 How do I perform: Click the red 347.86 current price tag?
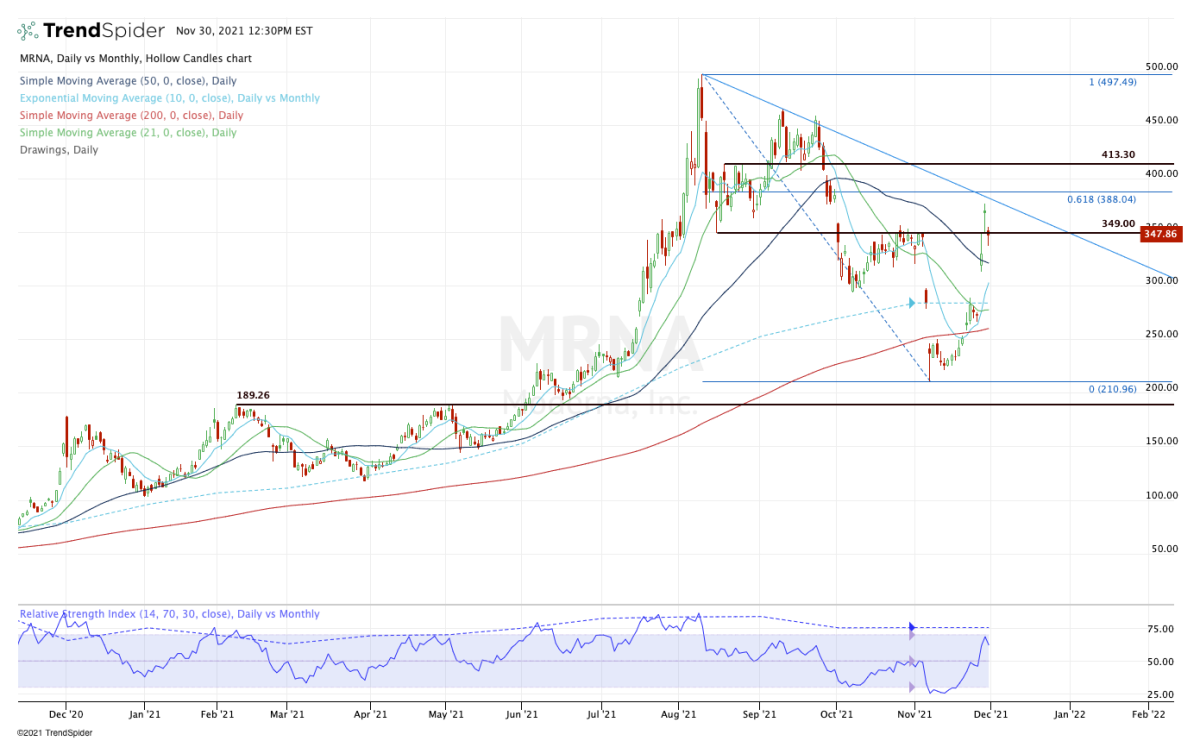tap(1161, 234)
